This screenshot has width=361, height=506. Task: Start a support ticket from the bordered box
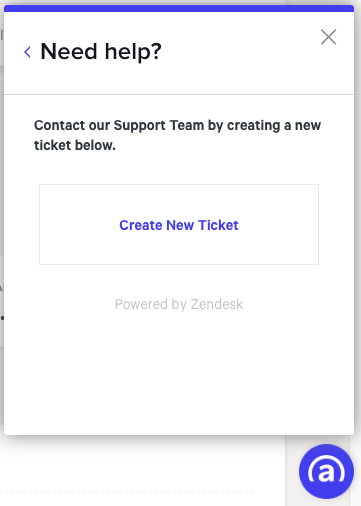(179, 224)
